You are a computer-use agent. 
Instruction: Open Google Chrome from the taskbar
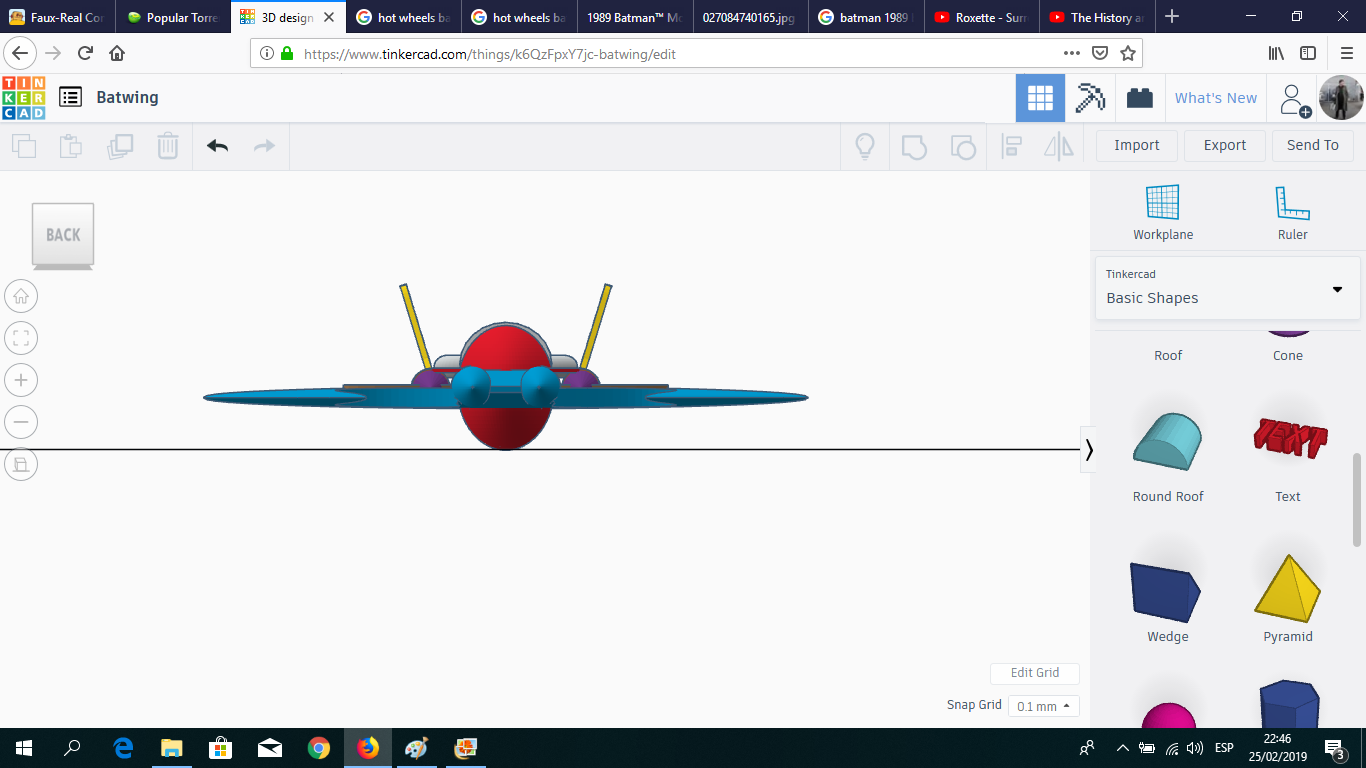[319, 748]
